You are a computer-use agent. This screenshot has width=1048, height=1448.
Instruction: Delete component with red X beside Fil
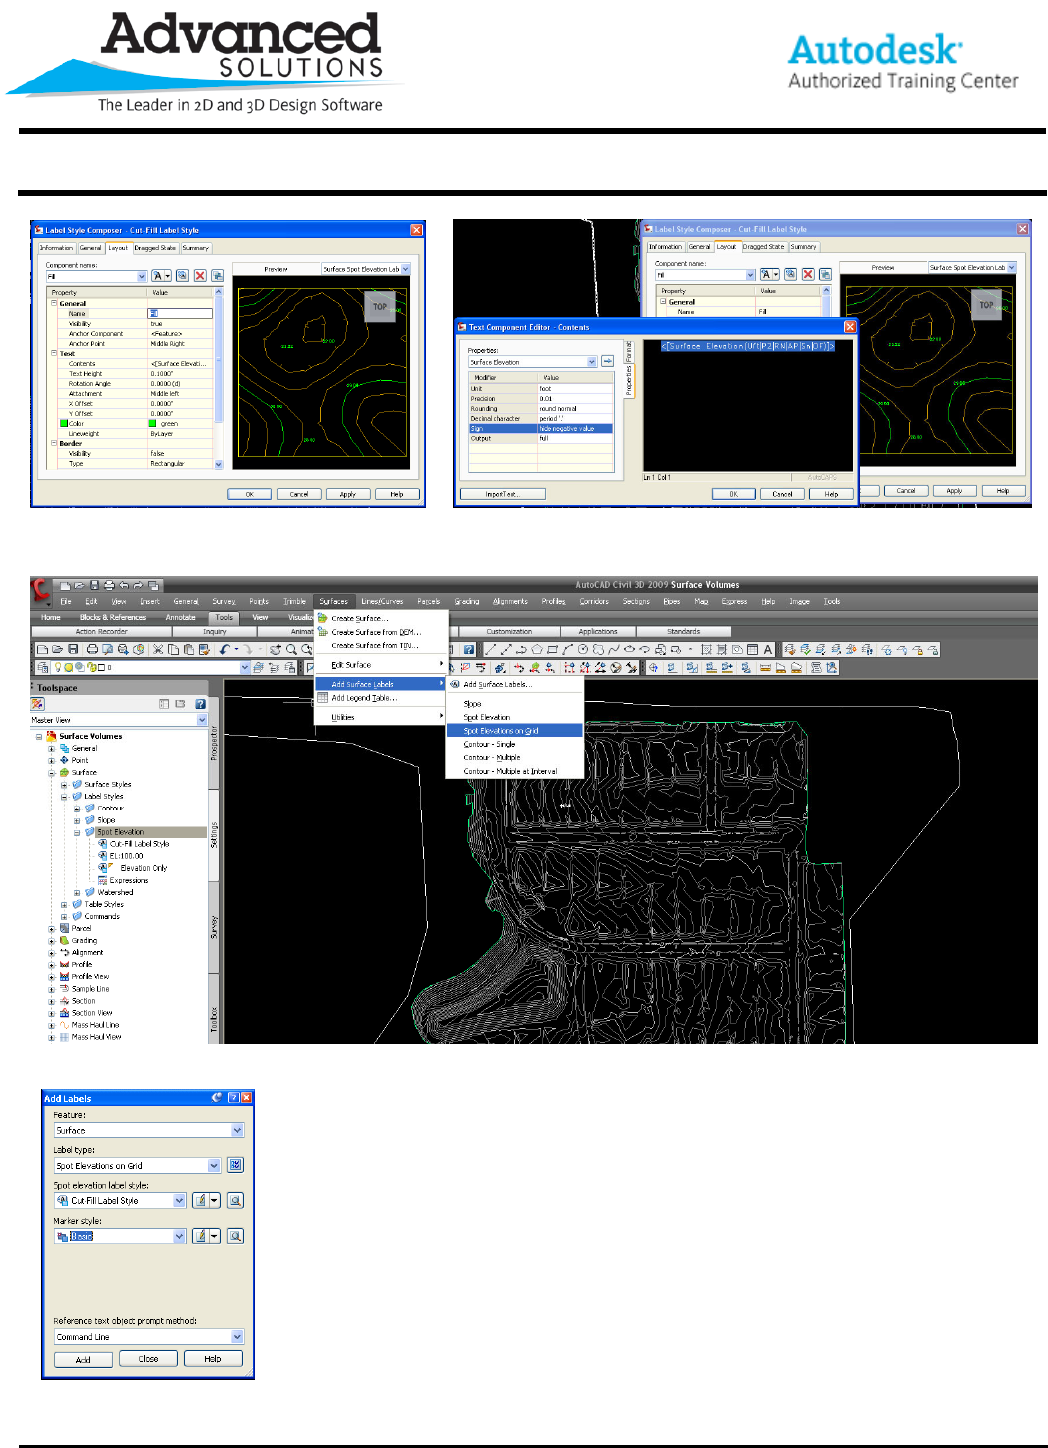pyautogui.click(x=200, y=276)
